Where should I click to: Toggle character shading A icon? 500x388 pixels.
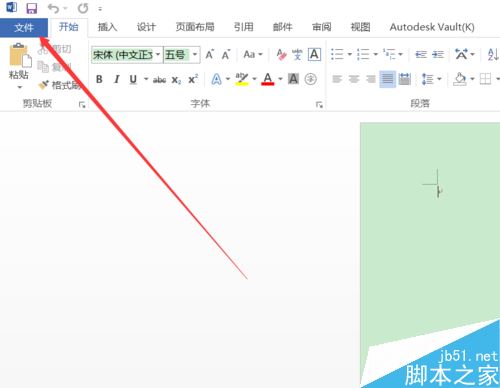click(x=293, y=79)
